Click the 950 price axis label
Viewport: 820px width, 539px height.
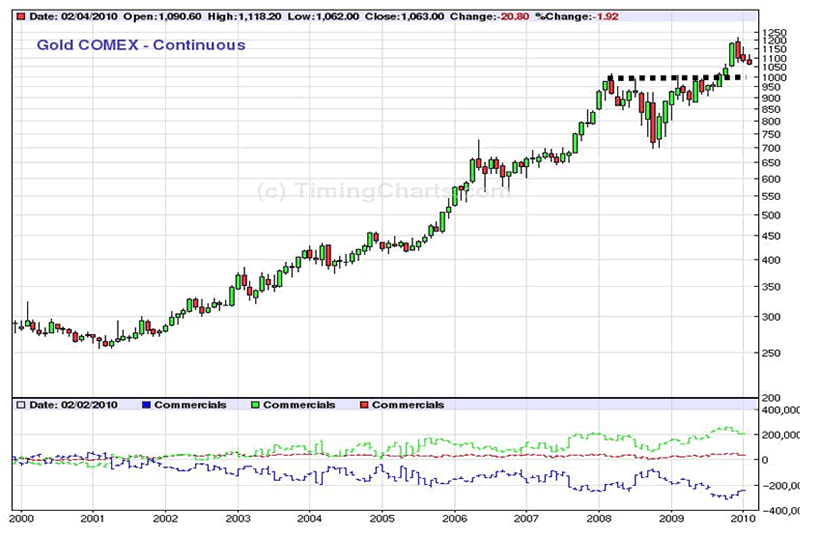pos(771,87)
